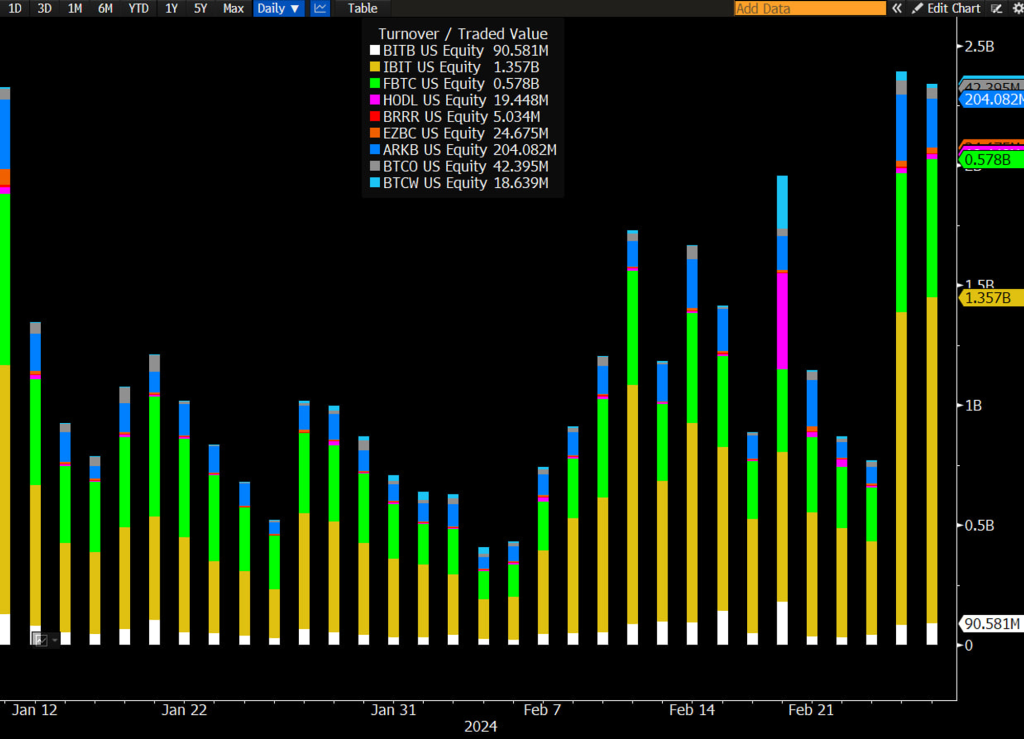Expand dropdown arrow beside bottom-left chart icon
Image resolution: width=1024 pixels, height=739 pixels.
53,639
